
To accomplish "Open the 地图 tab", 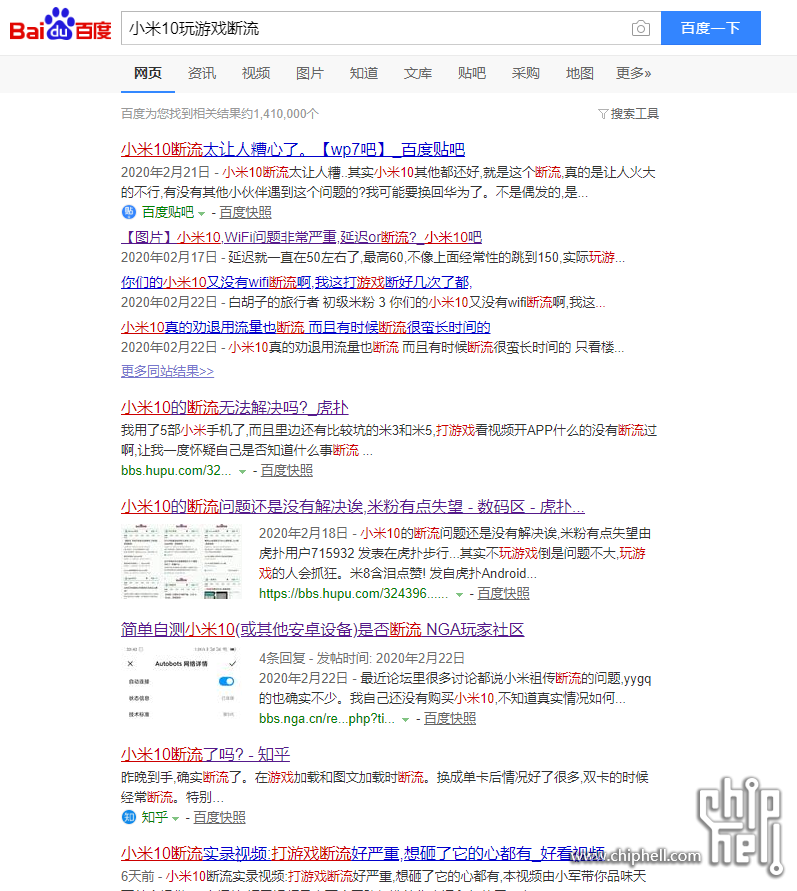I will (x=579, y=73).
